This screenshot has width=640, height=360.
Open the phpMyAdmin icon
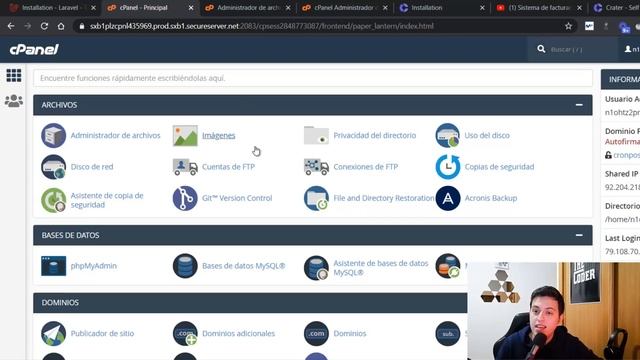coord(53,266)
